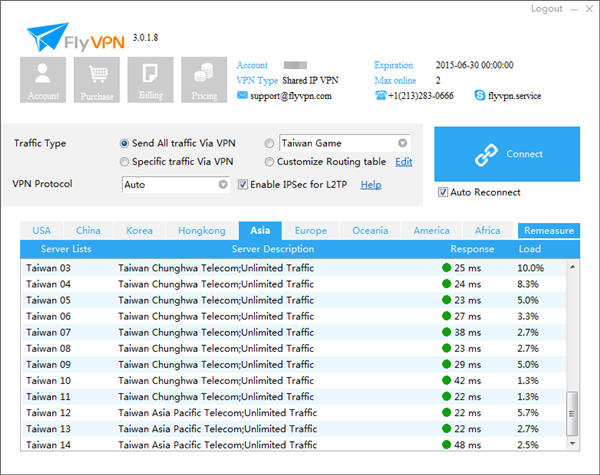Select the Taiwan 10 server row

tap(293, 380)
